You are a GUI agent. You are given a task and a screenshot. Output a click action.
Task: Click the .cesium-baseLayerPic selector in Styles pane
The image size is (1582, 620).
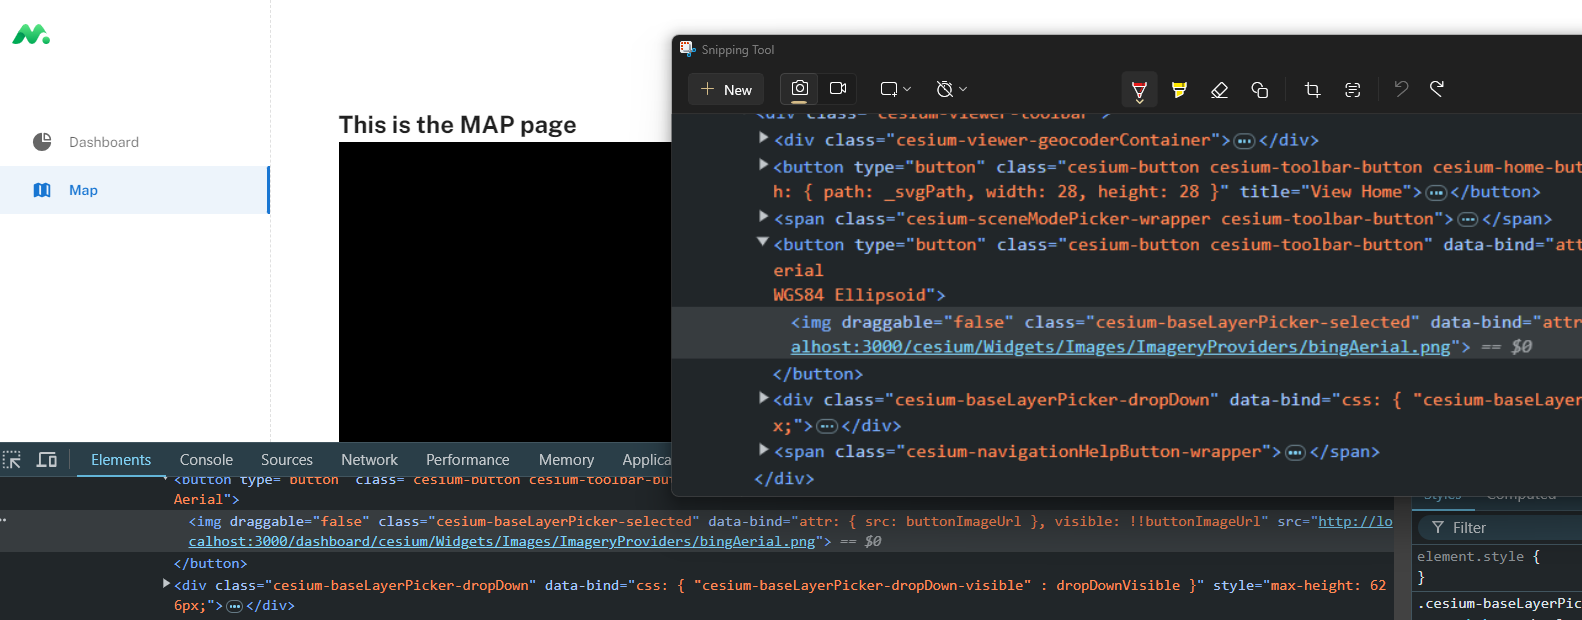point(1499,603)
